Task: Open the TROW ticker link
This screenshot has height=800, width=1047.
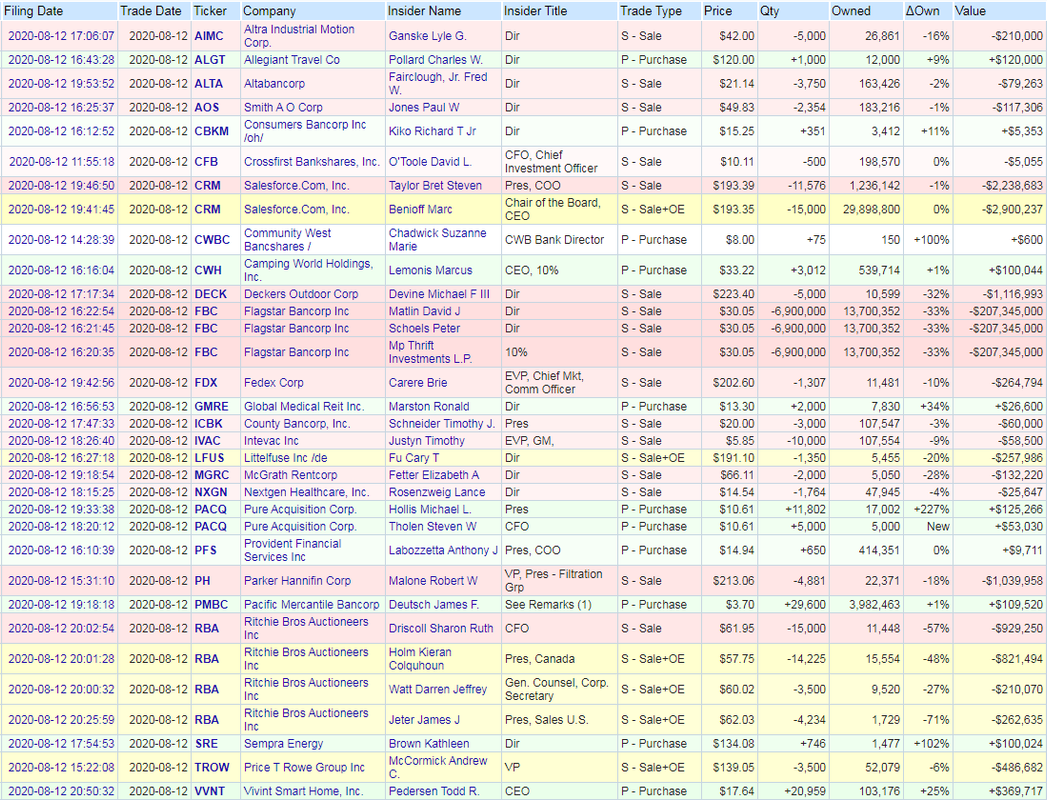Action: pyautogui.click(x=212, y=768)
